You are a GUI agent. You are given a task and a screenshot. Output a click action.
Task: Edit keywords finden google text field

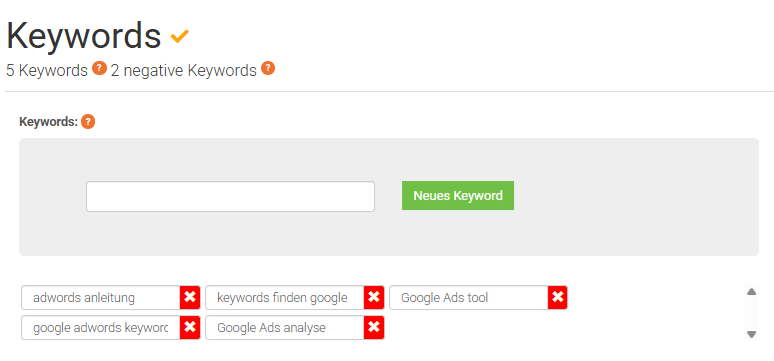click(285, 298)
